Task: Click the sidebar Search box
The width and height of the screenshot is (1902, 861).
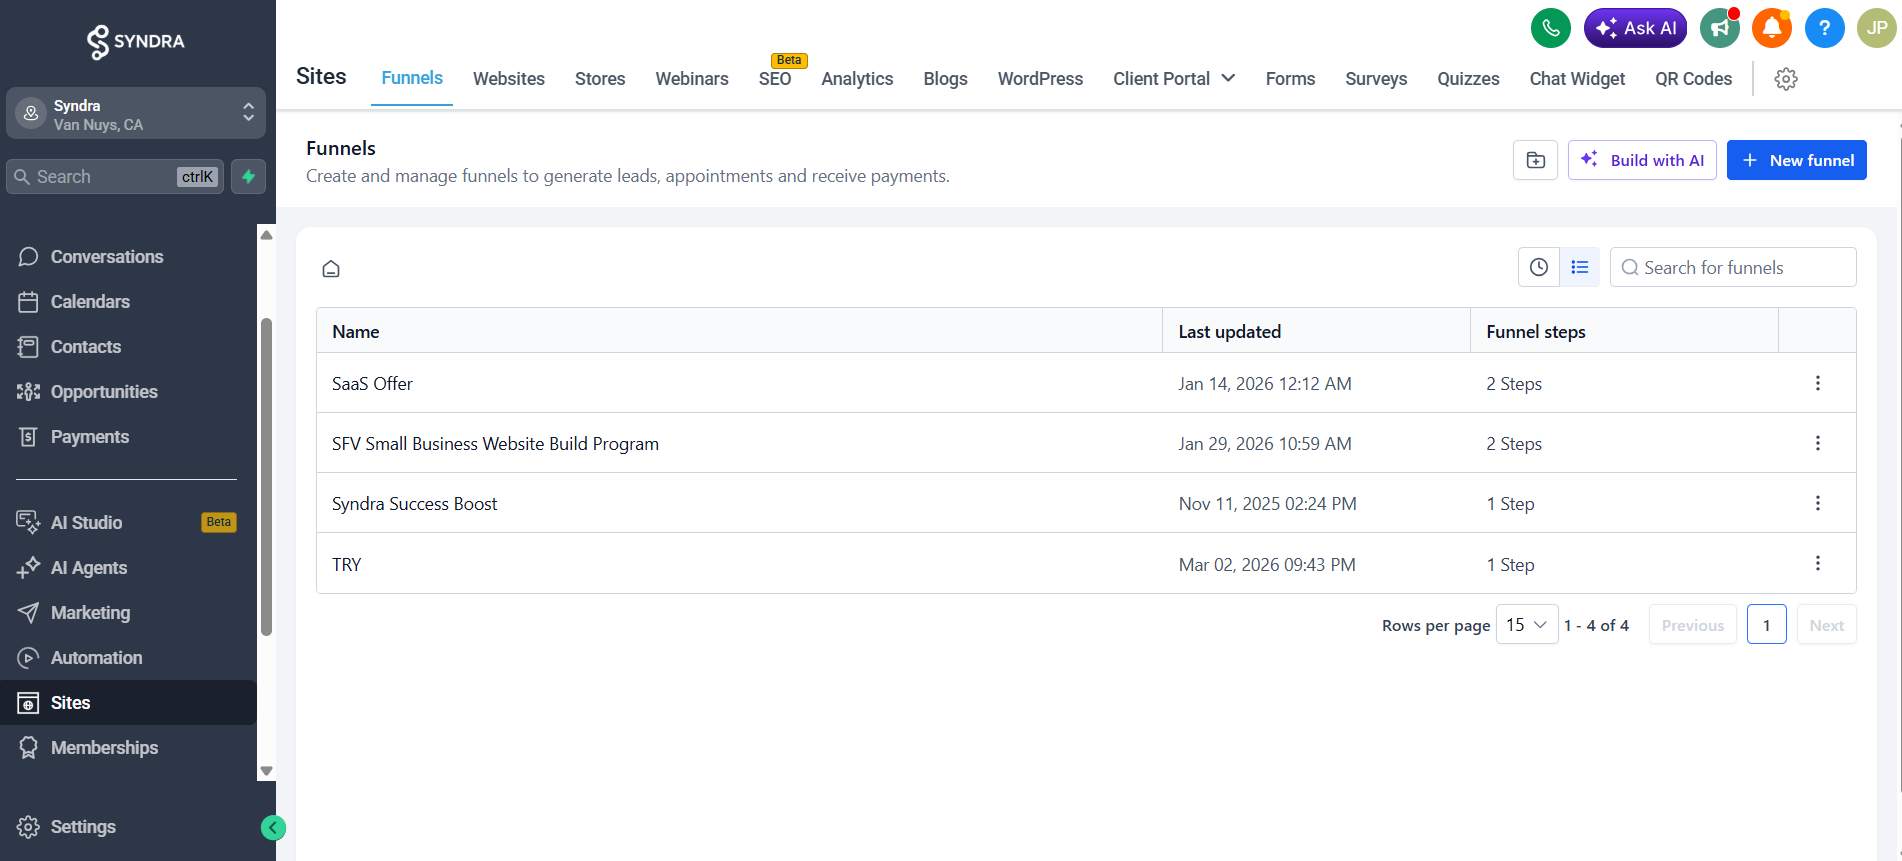Action: point(115,177)
